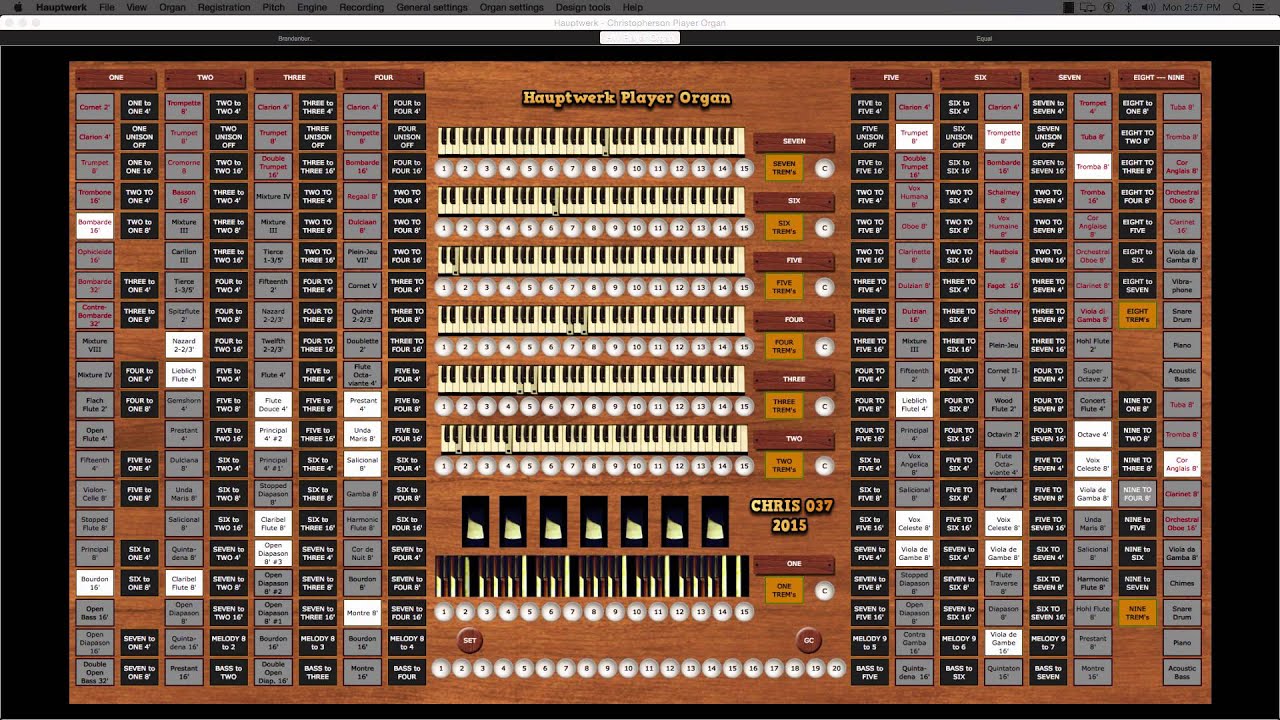Image resolution: width=1280 pixels, height=720 pixels.
Task: Toggle the Carillon III stop
Action: [x=184, y=256]
